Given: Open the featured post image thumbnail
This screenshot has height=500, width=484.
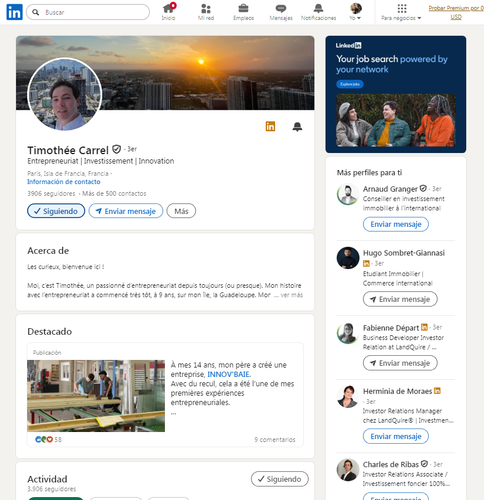Looking at the screenshot, I should [96, 396].
